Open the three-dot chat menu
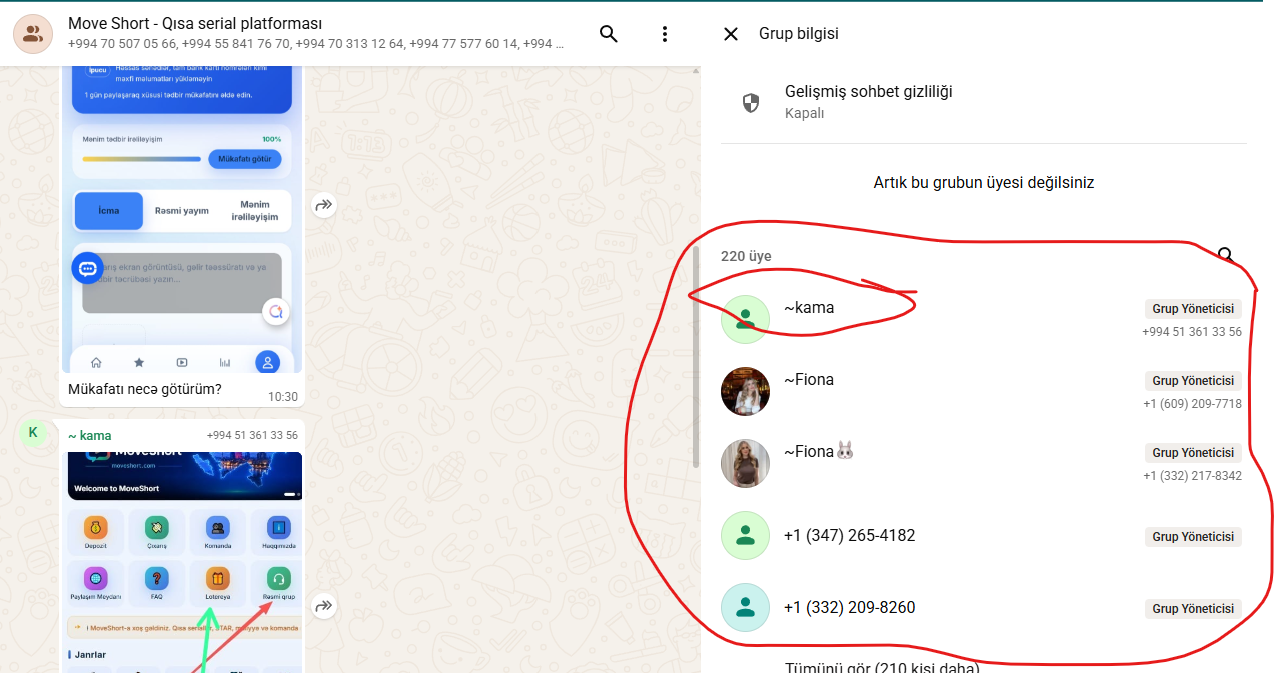Viewport: 1275px width, 673px height. pos(665,34)
